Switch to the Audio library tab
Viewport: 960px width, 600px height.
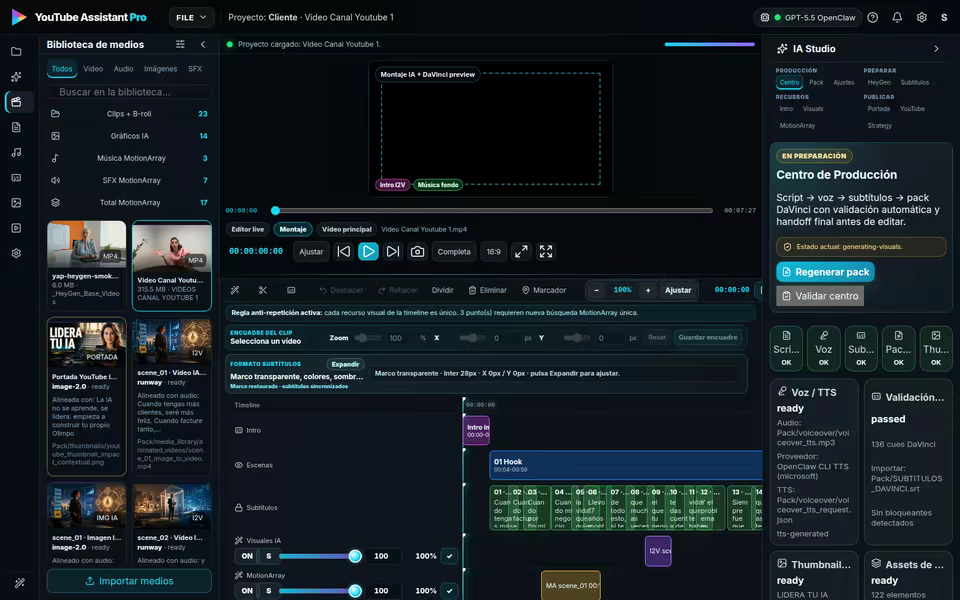123,69
